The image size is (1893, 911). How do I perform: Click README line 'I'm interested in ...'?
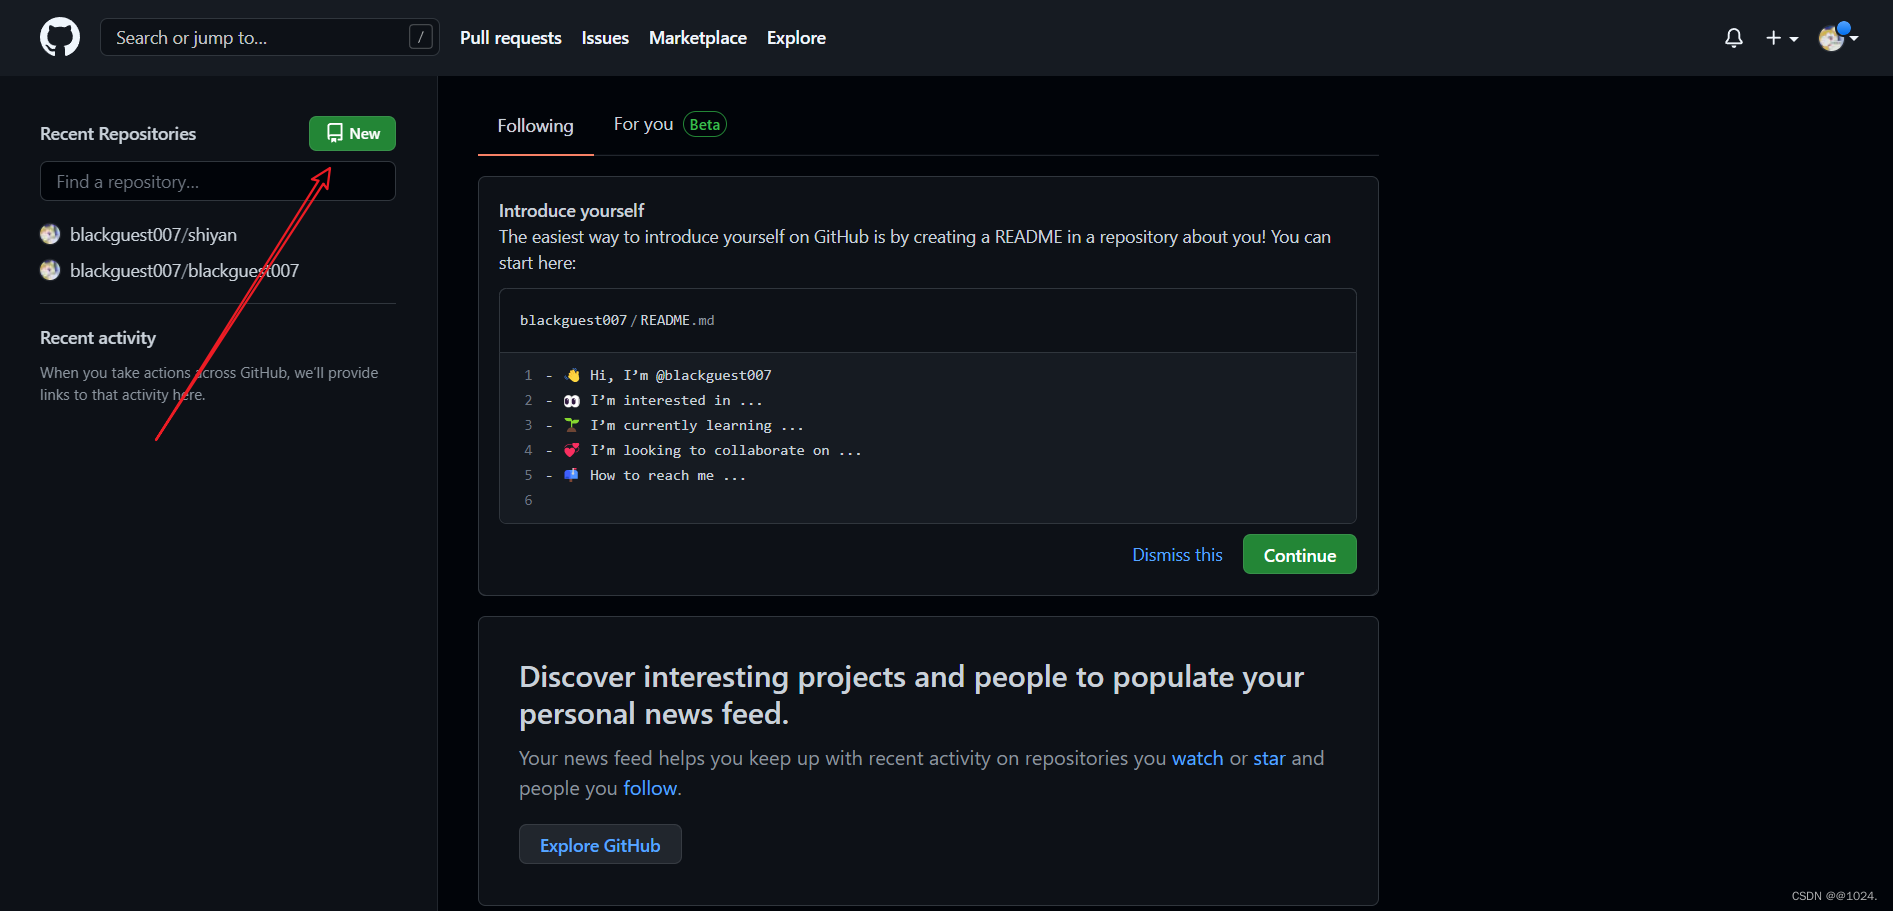(676, 400)
